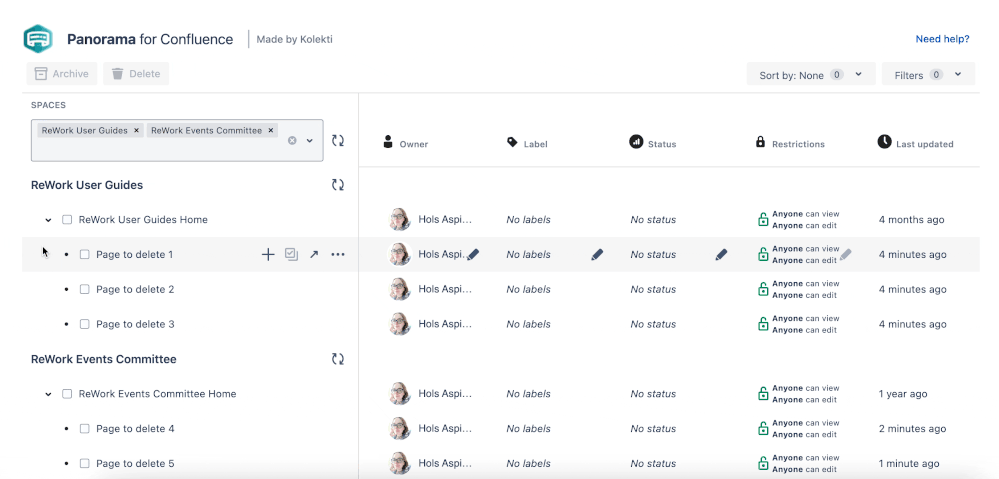This screenshot has height=479, width=999.
Task: Add a child page under Page to delete 1
Action: tap(268, 255)
